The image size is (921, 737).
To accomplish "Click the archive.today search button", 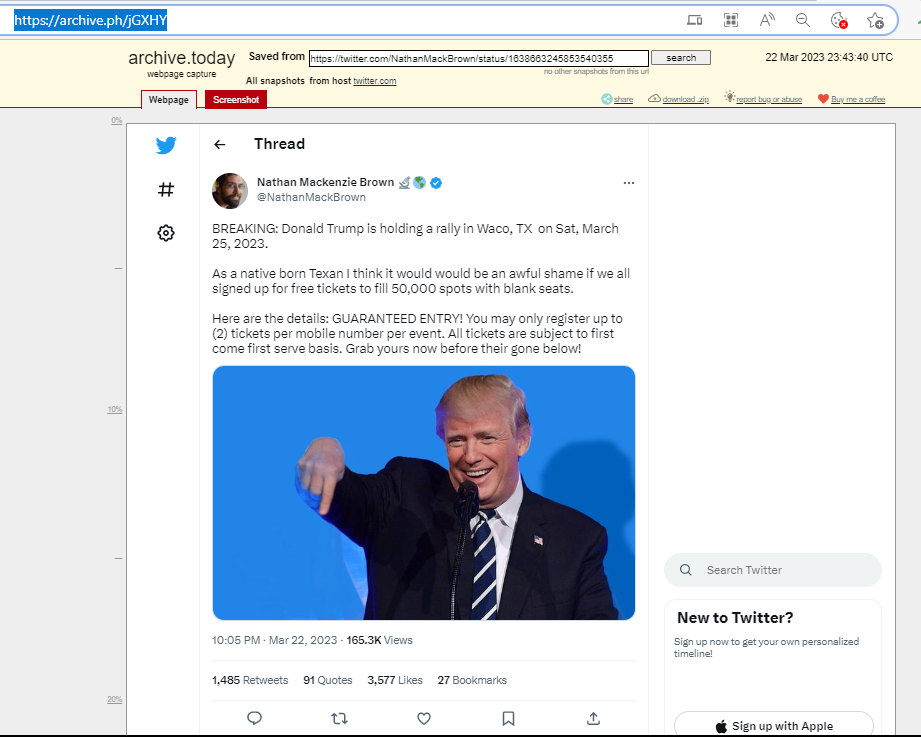I will [681, 58].
